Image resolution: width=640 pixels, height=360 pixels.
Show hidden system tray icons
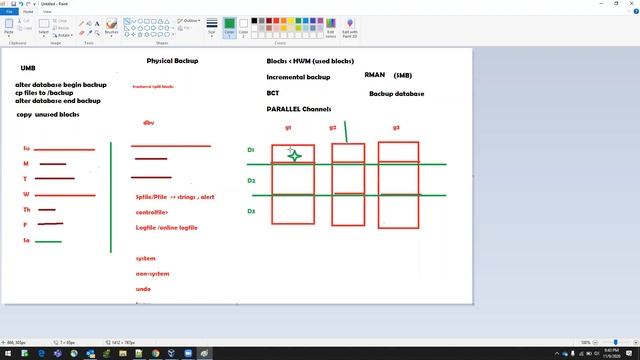(557, 353)
